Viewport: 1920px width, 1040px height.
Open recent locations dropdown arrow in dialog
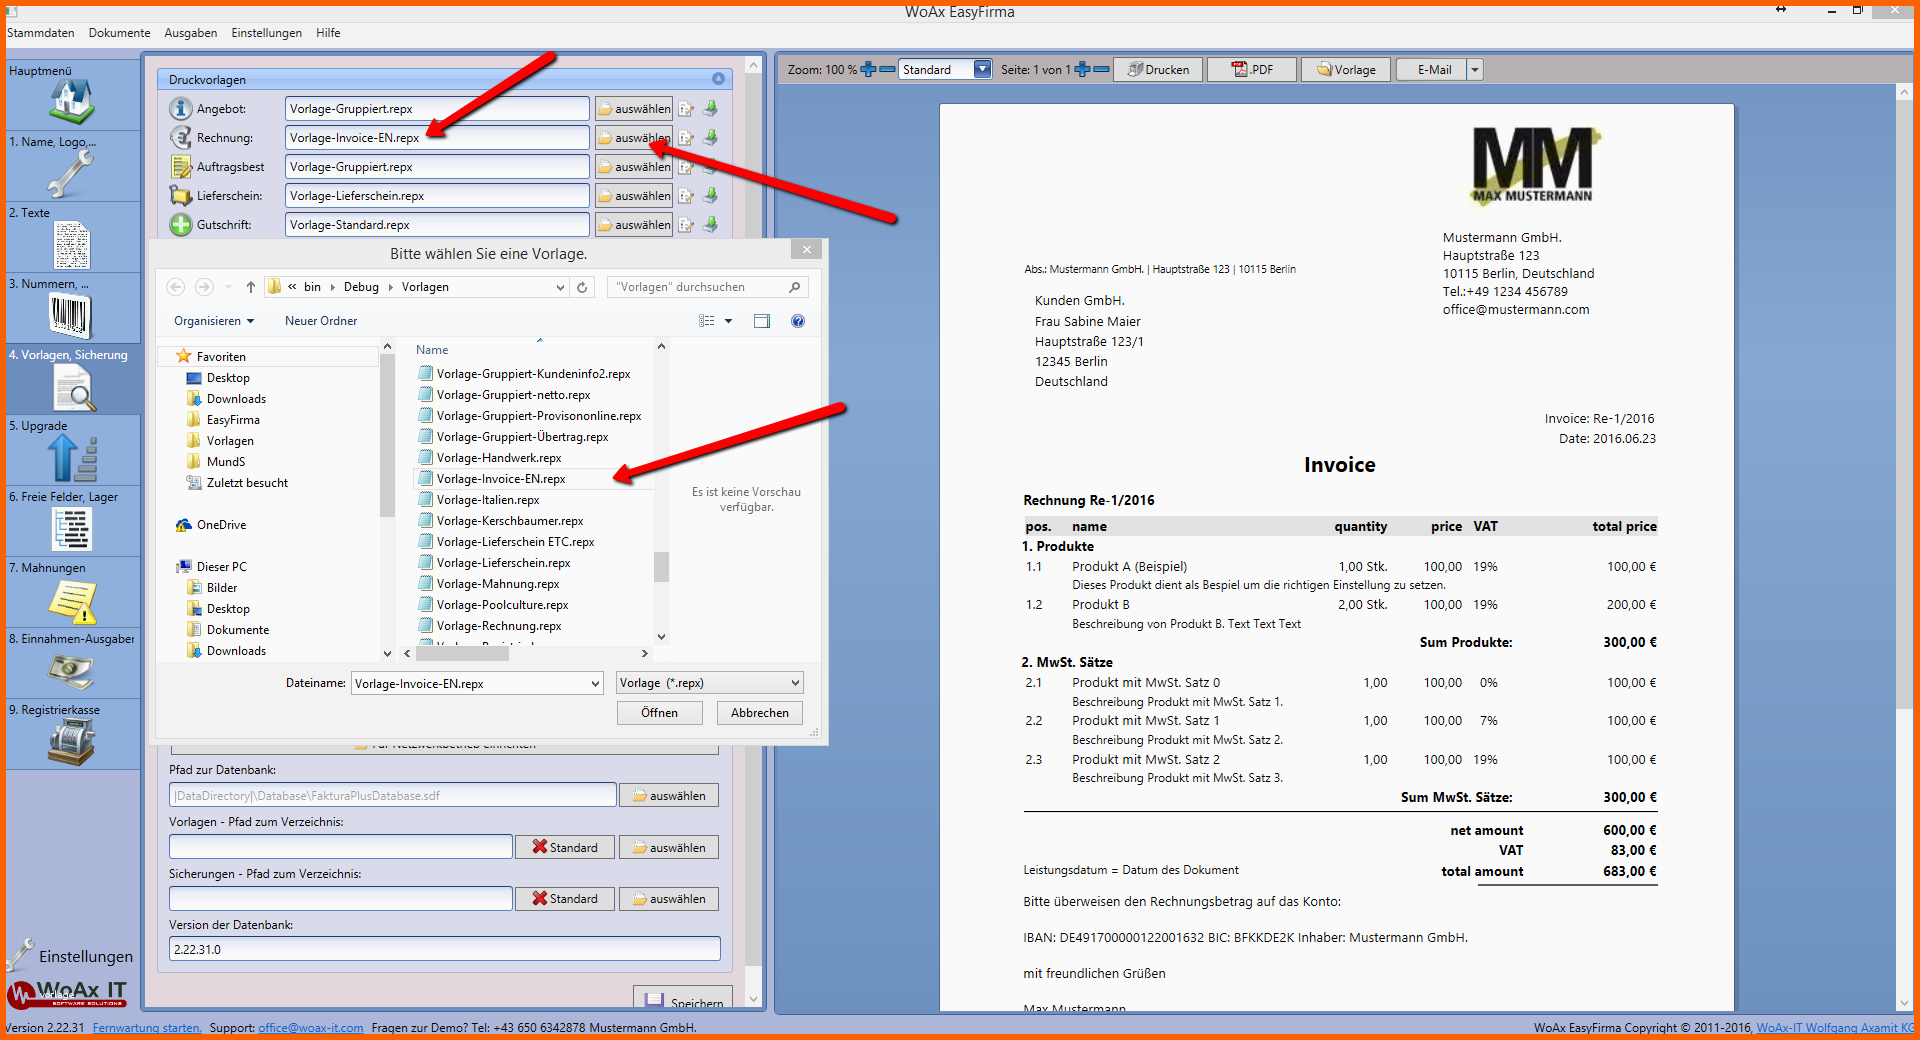click(x=228, y=287)
